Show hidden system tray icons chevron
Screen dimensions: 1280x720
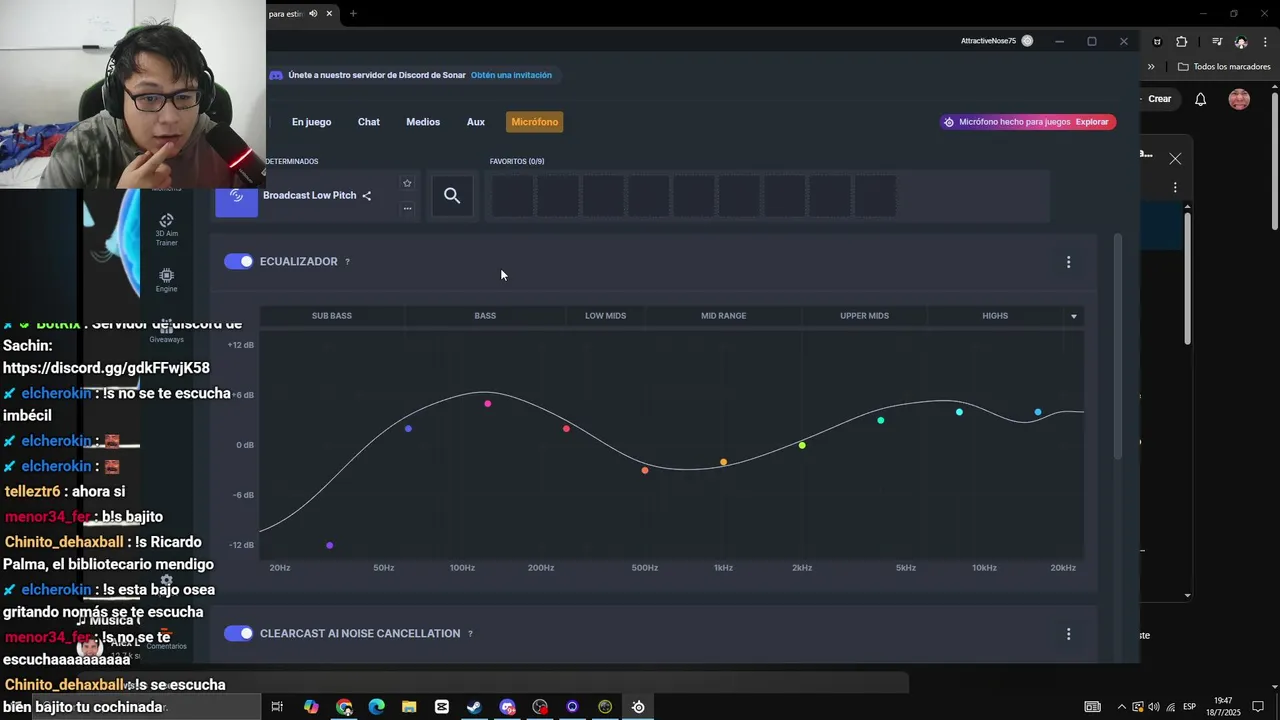point(1121,707)
